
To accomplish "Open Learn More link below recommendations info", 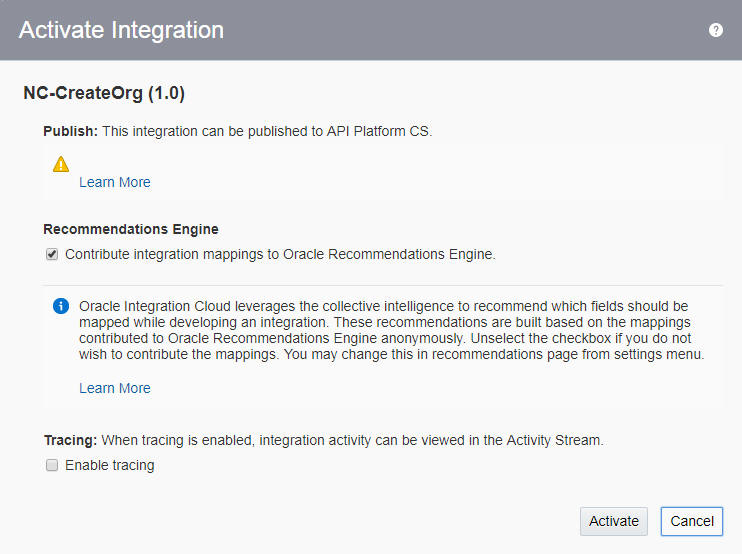I will click(115, 388).
